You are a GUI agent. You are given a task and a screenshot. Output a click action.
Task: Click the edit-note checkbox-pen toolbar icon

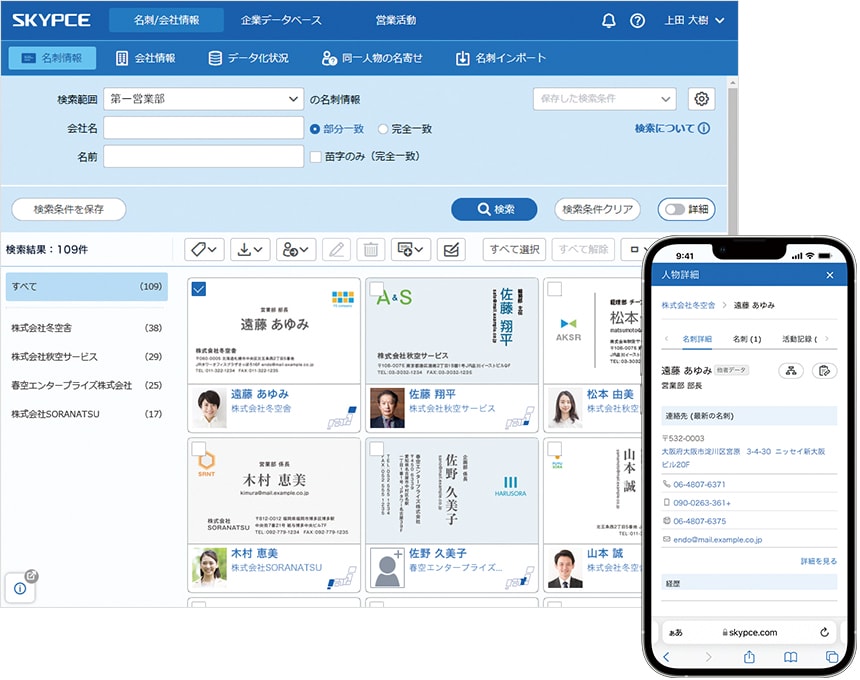(x=451, y=250)
